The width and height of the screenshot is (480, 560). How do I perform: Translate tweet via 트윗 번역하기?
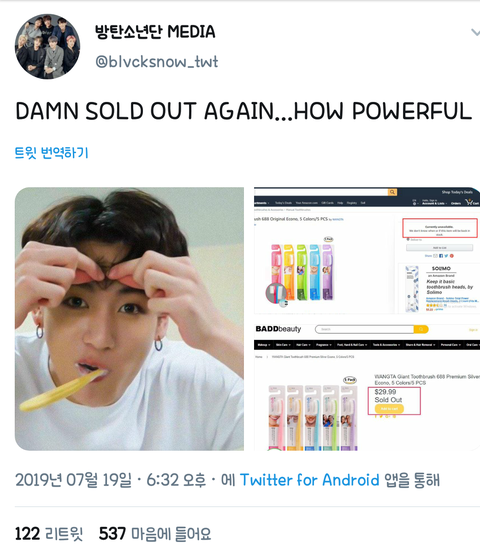(x=51, y=152)
